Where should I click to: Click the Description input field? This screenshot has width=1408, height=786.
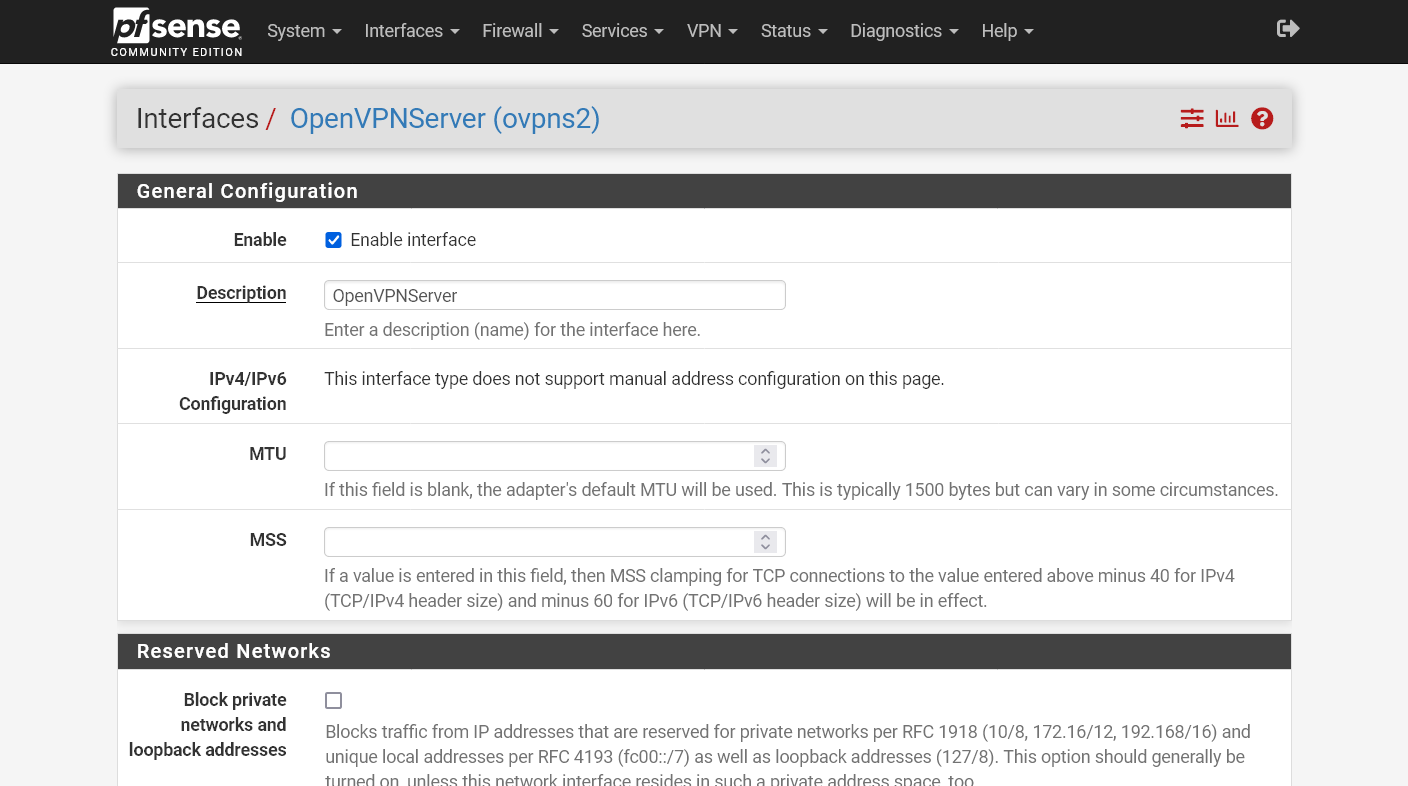coord(554,296)
